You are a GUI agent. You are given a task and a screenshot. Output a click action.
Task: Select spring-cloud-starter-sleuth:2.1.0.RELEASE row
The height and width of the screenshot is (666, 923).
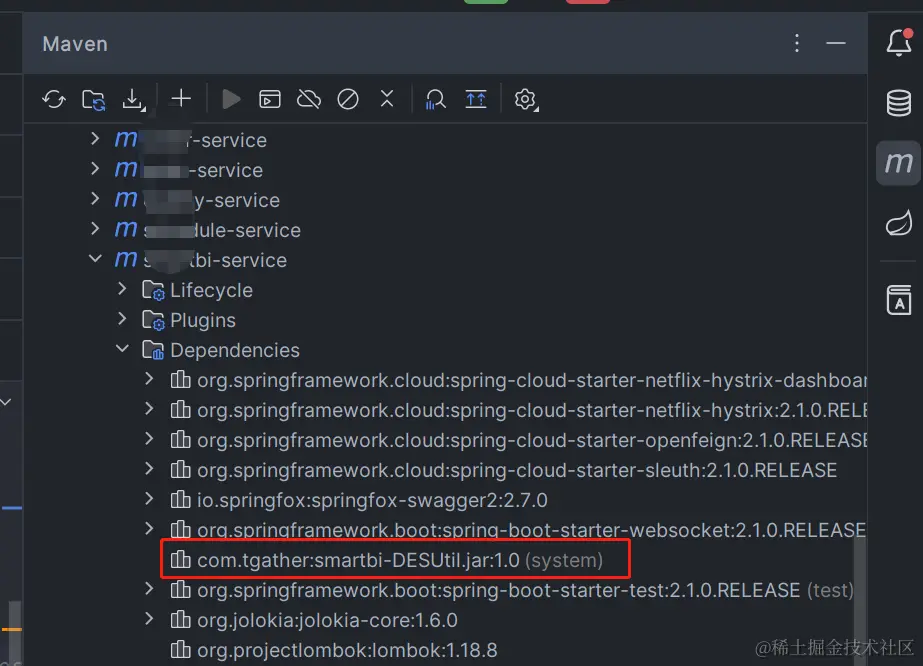[x=503, y=470]
